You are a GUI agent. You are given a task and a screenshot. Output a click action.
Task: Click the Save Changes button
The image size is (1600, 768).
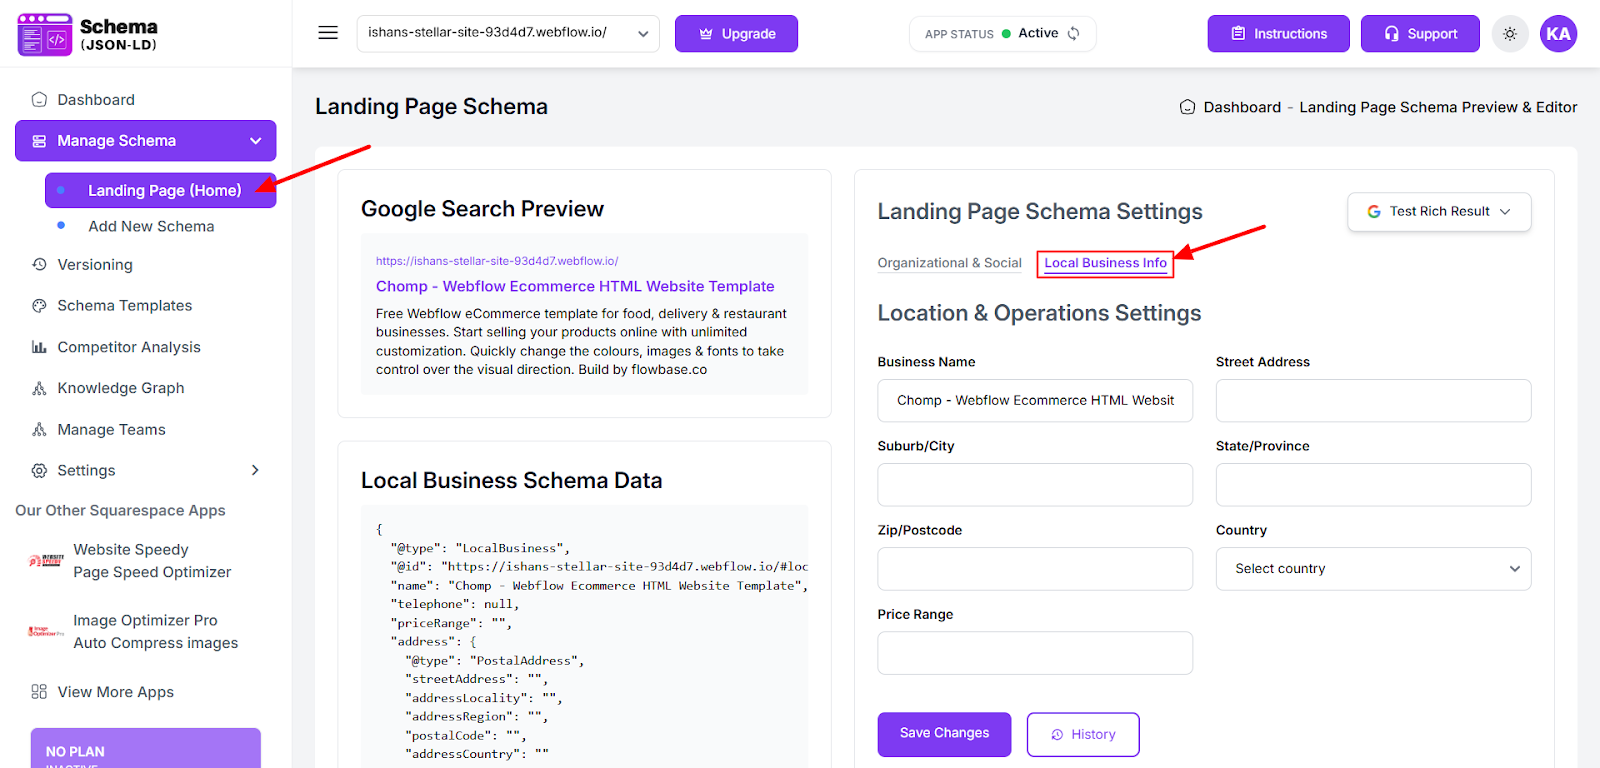pos(944,734)
